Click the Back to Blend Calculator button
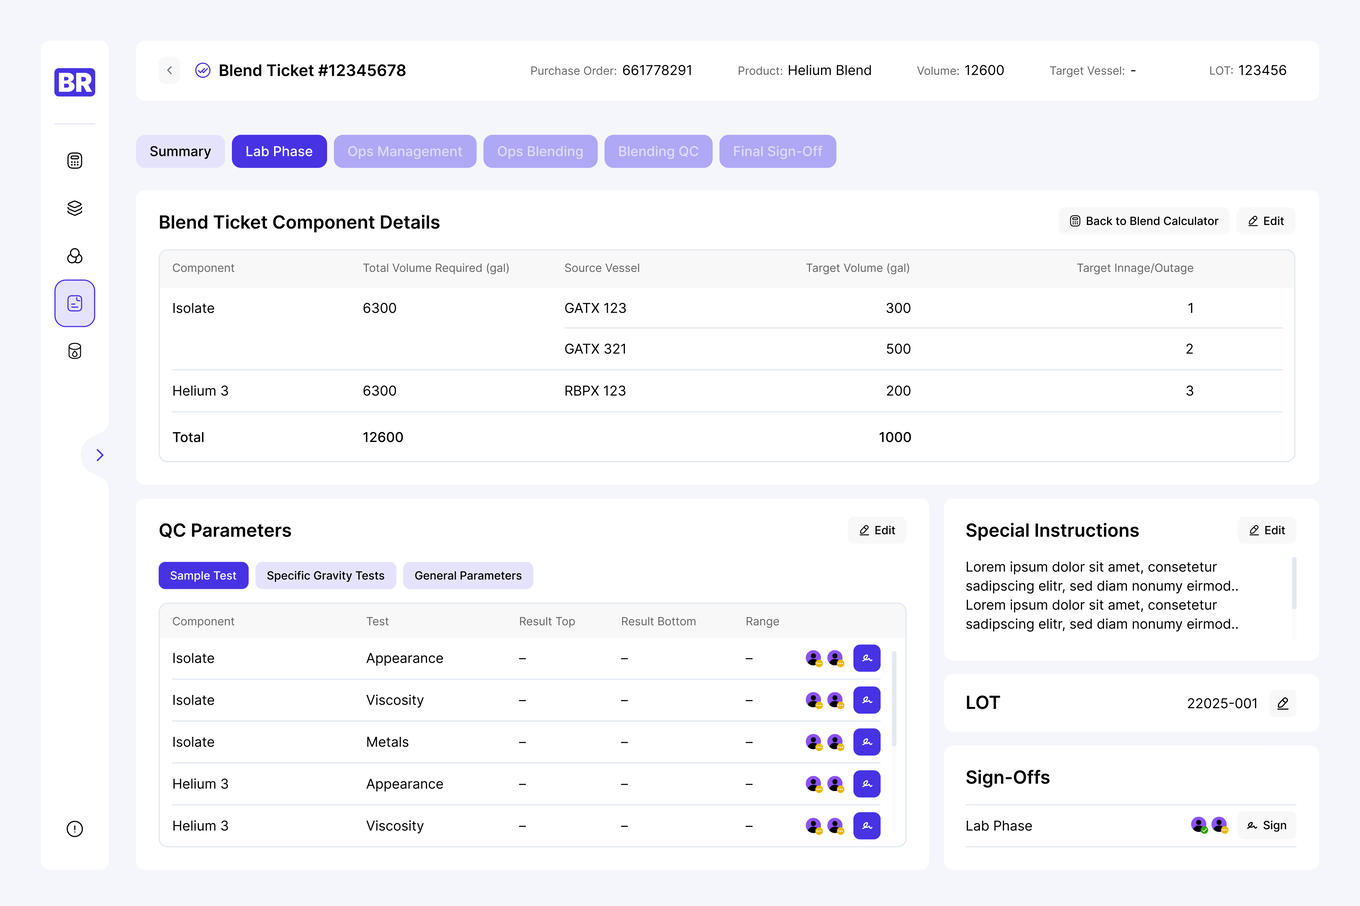Viewport: 1360px width, 906px height. click(1143, 220)
